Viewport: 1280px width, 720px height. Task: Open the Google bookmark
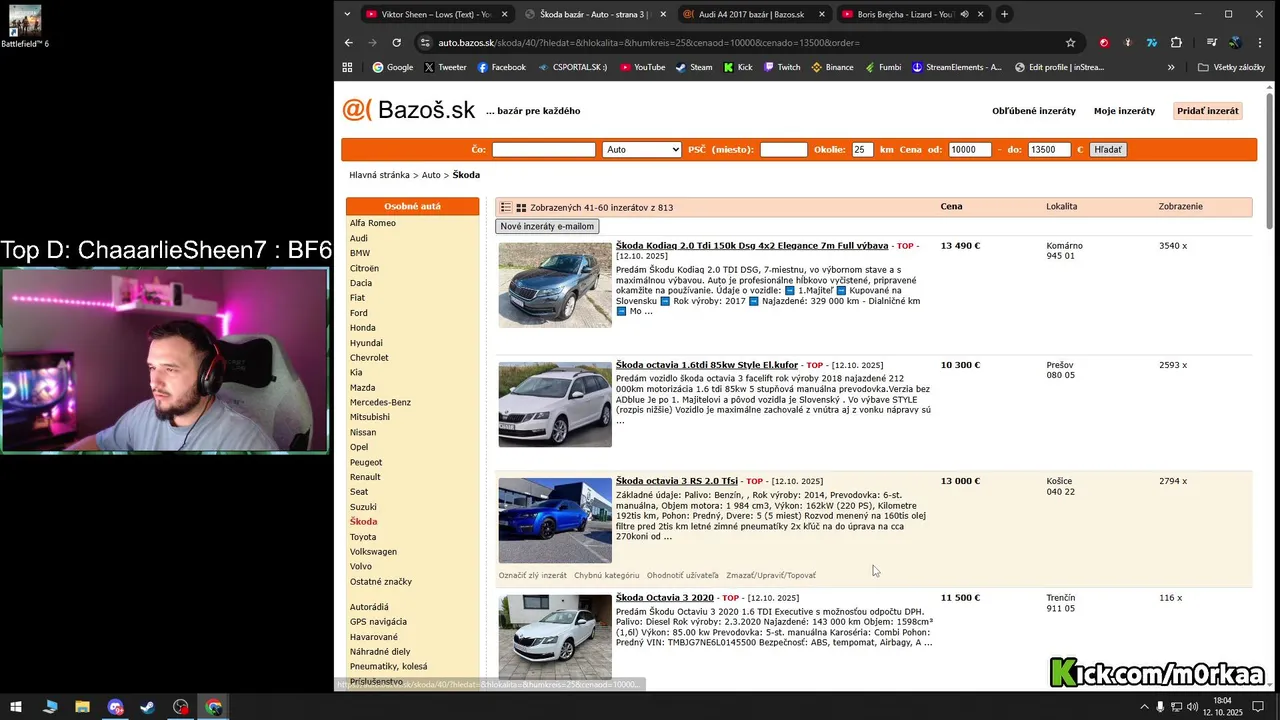coord(392,67)
